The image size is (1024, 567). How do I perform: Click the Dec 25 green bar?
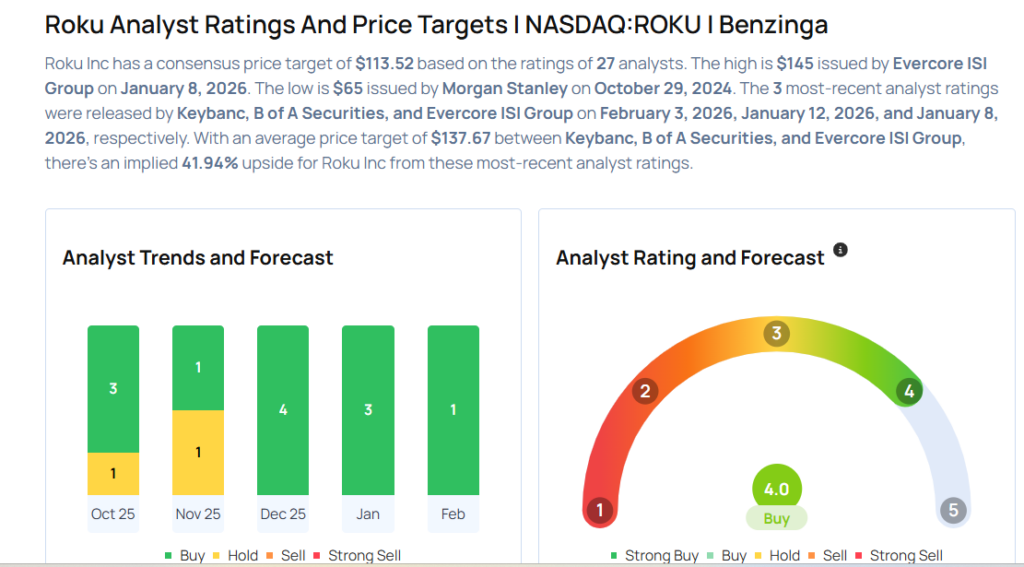[283, 410]
